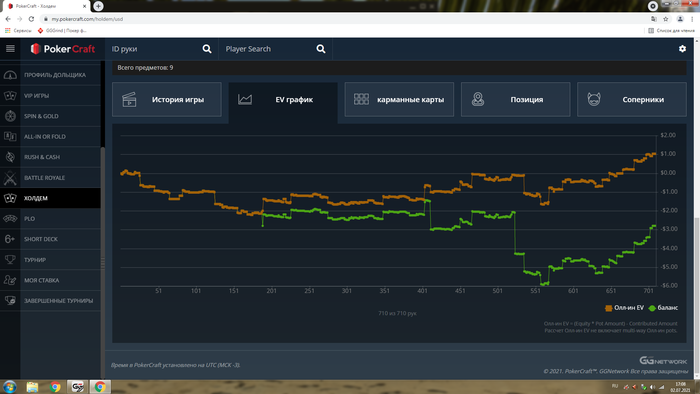This screenshot has width=700, height=394.
Task: Open the hamburger menu icon
Action: coord(10,49)
